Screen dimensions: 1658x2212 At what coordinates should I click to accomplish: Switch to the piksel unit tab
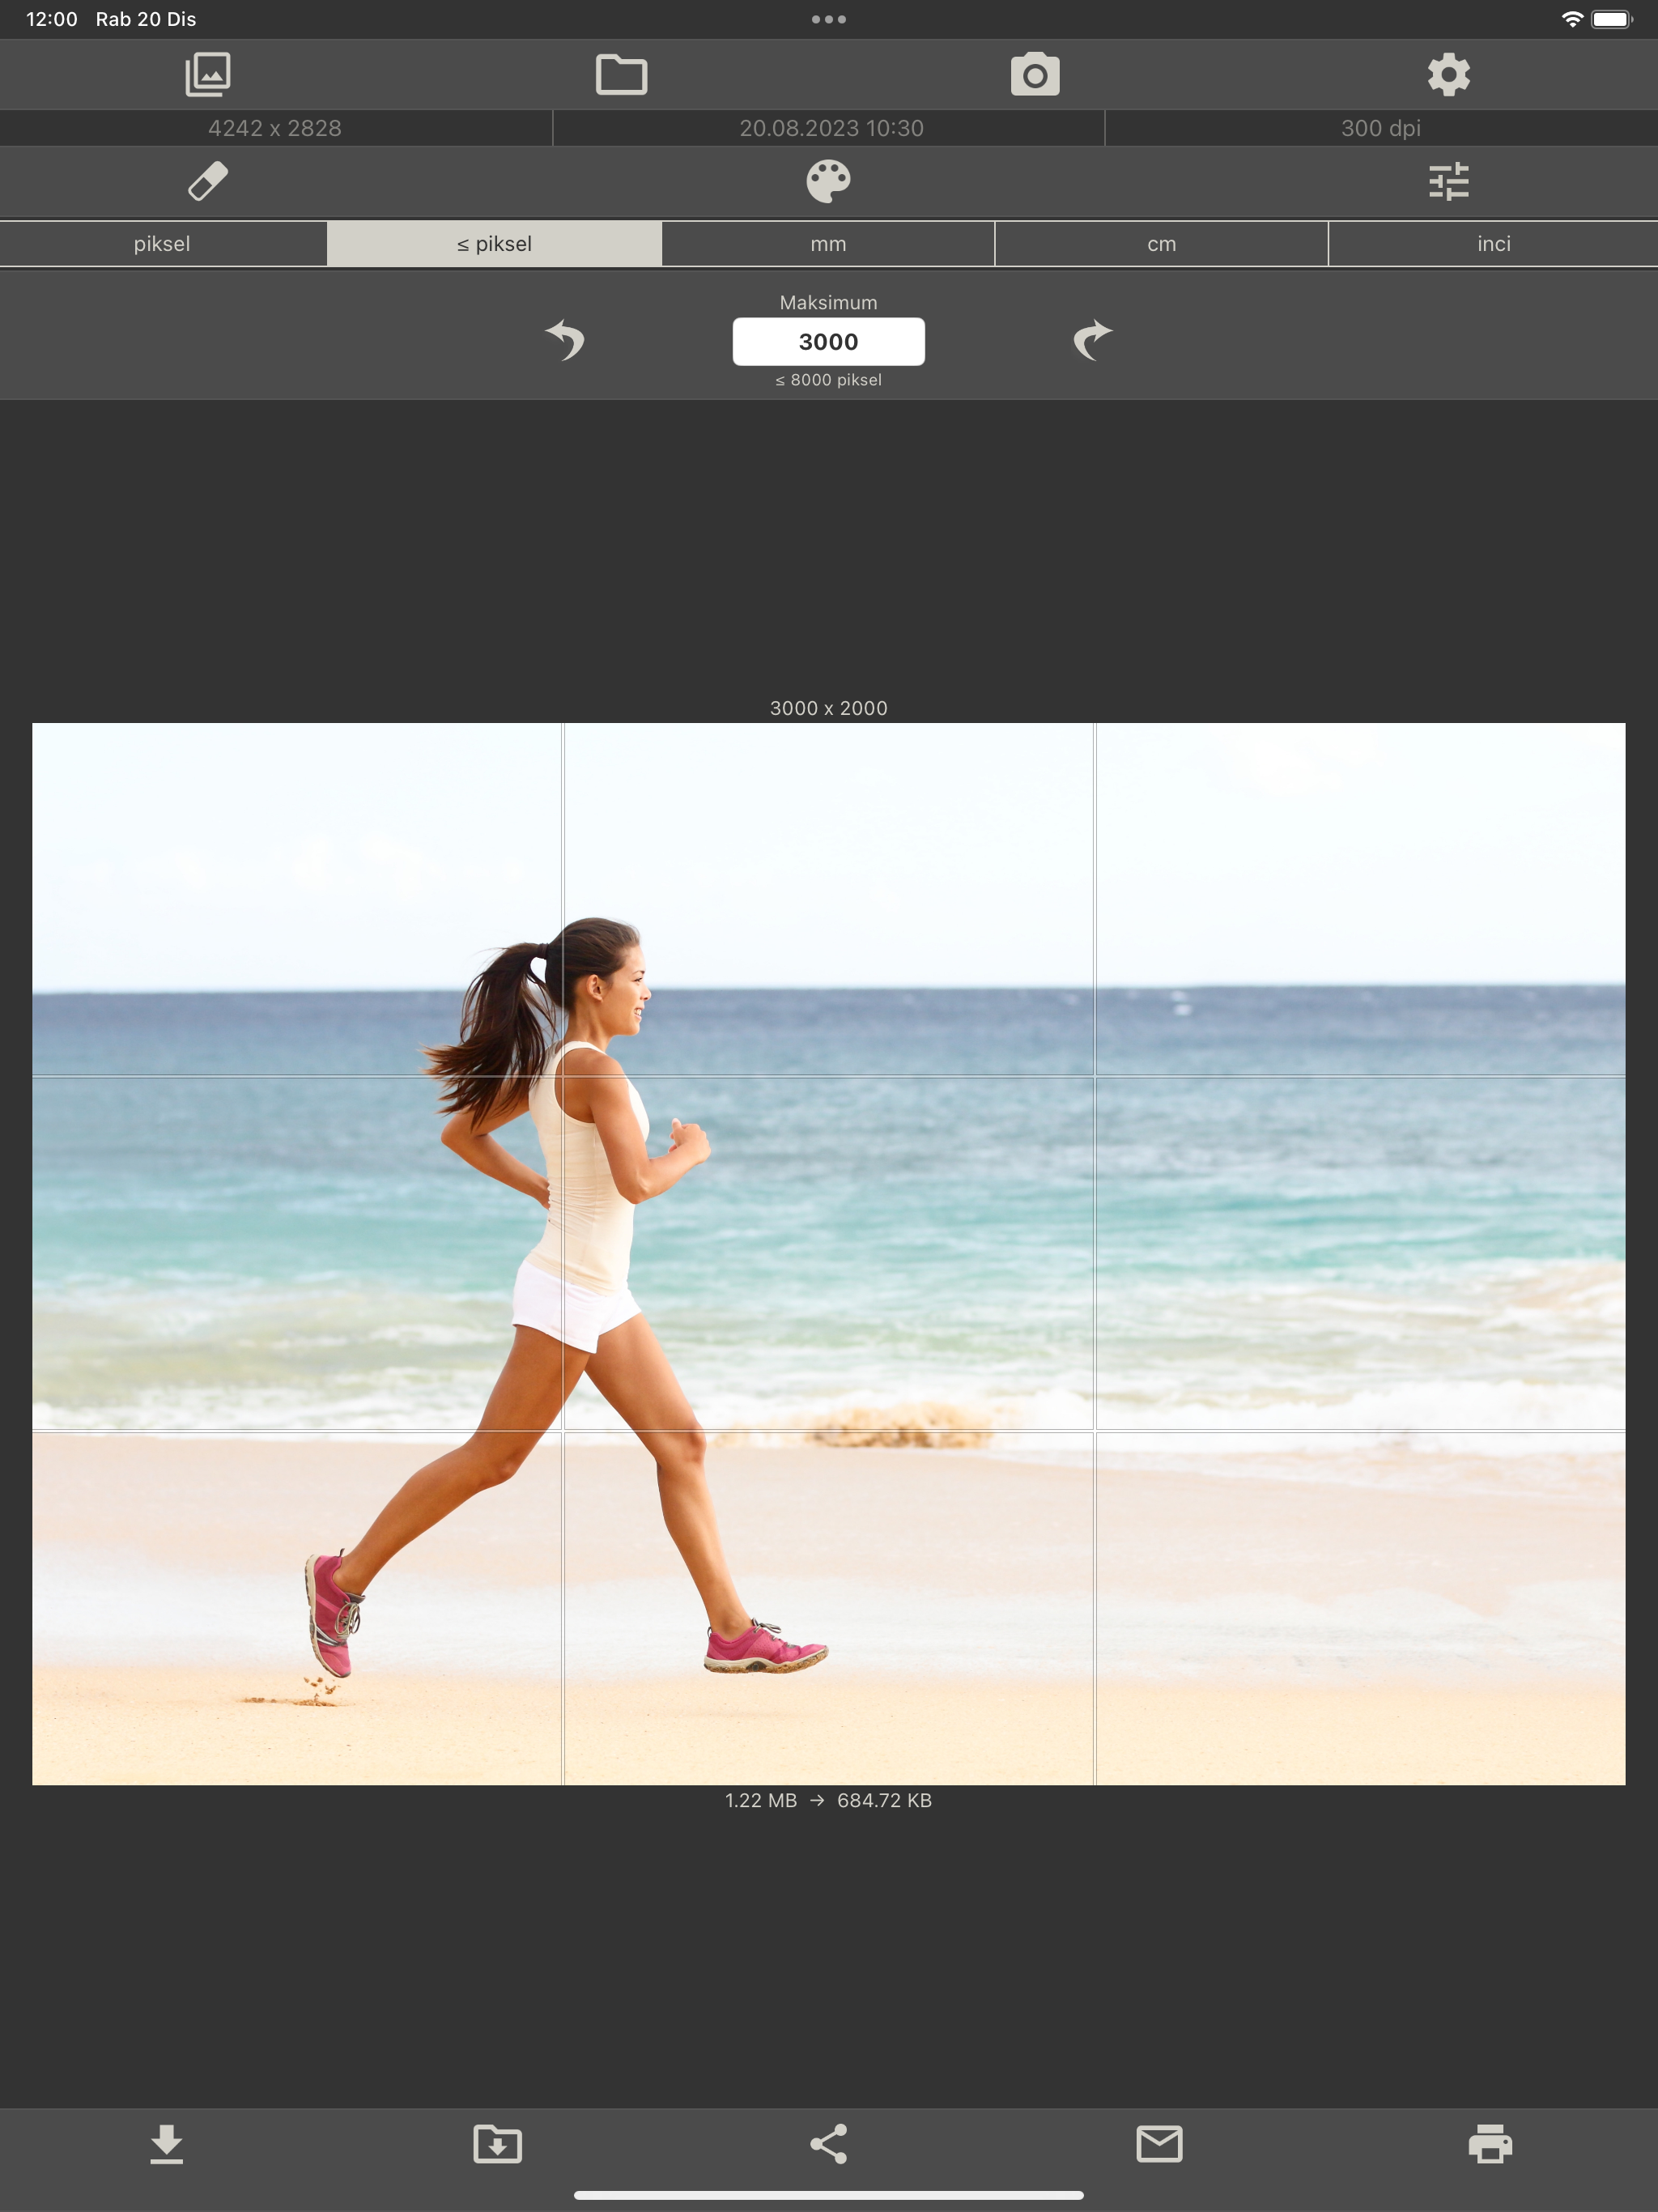coord(162,244)
